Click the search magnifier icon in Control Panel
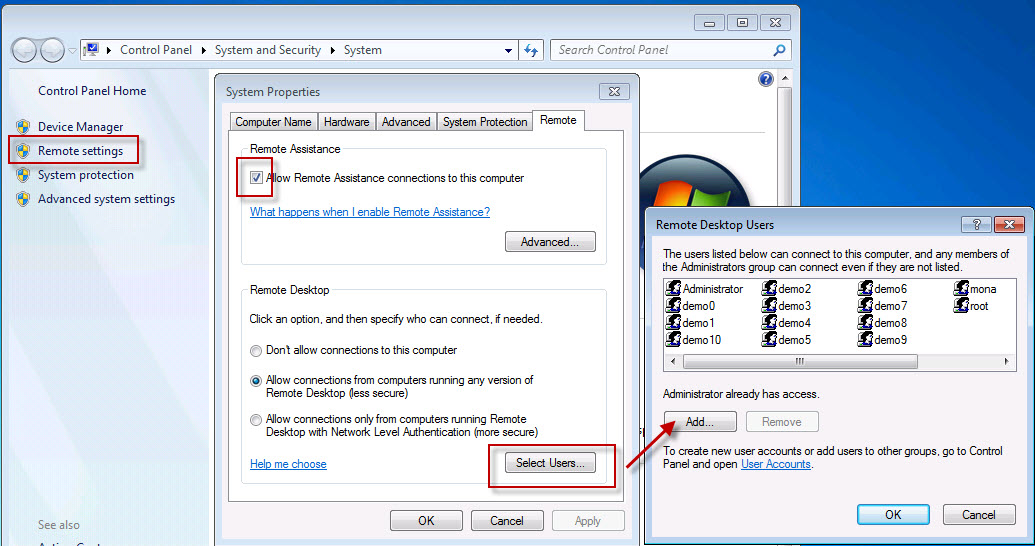Viewport: 1035px width, 546px height. tap(779, 50)
